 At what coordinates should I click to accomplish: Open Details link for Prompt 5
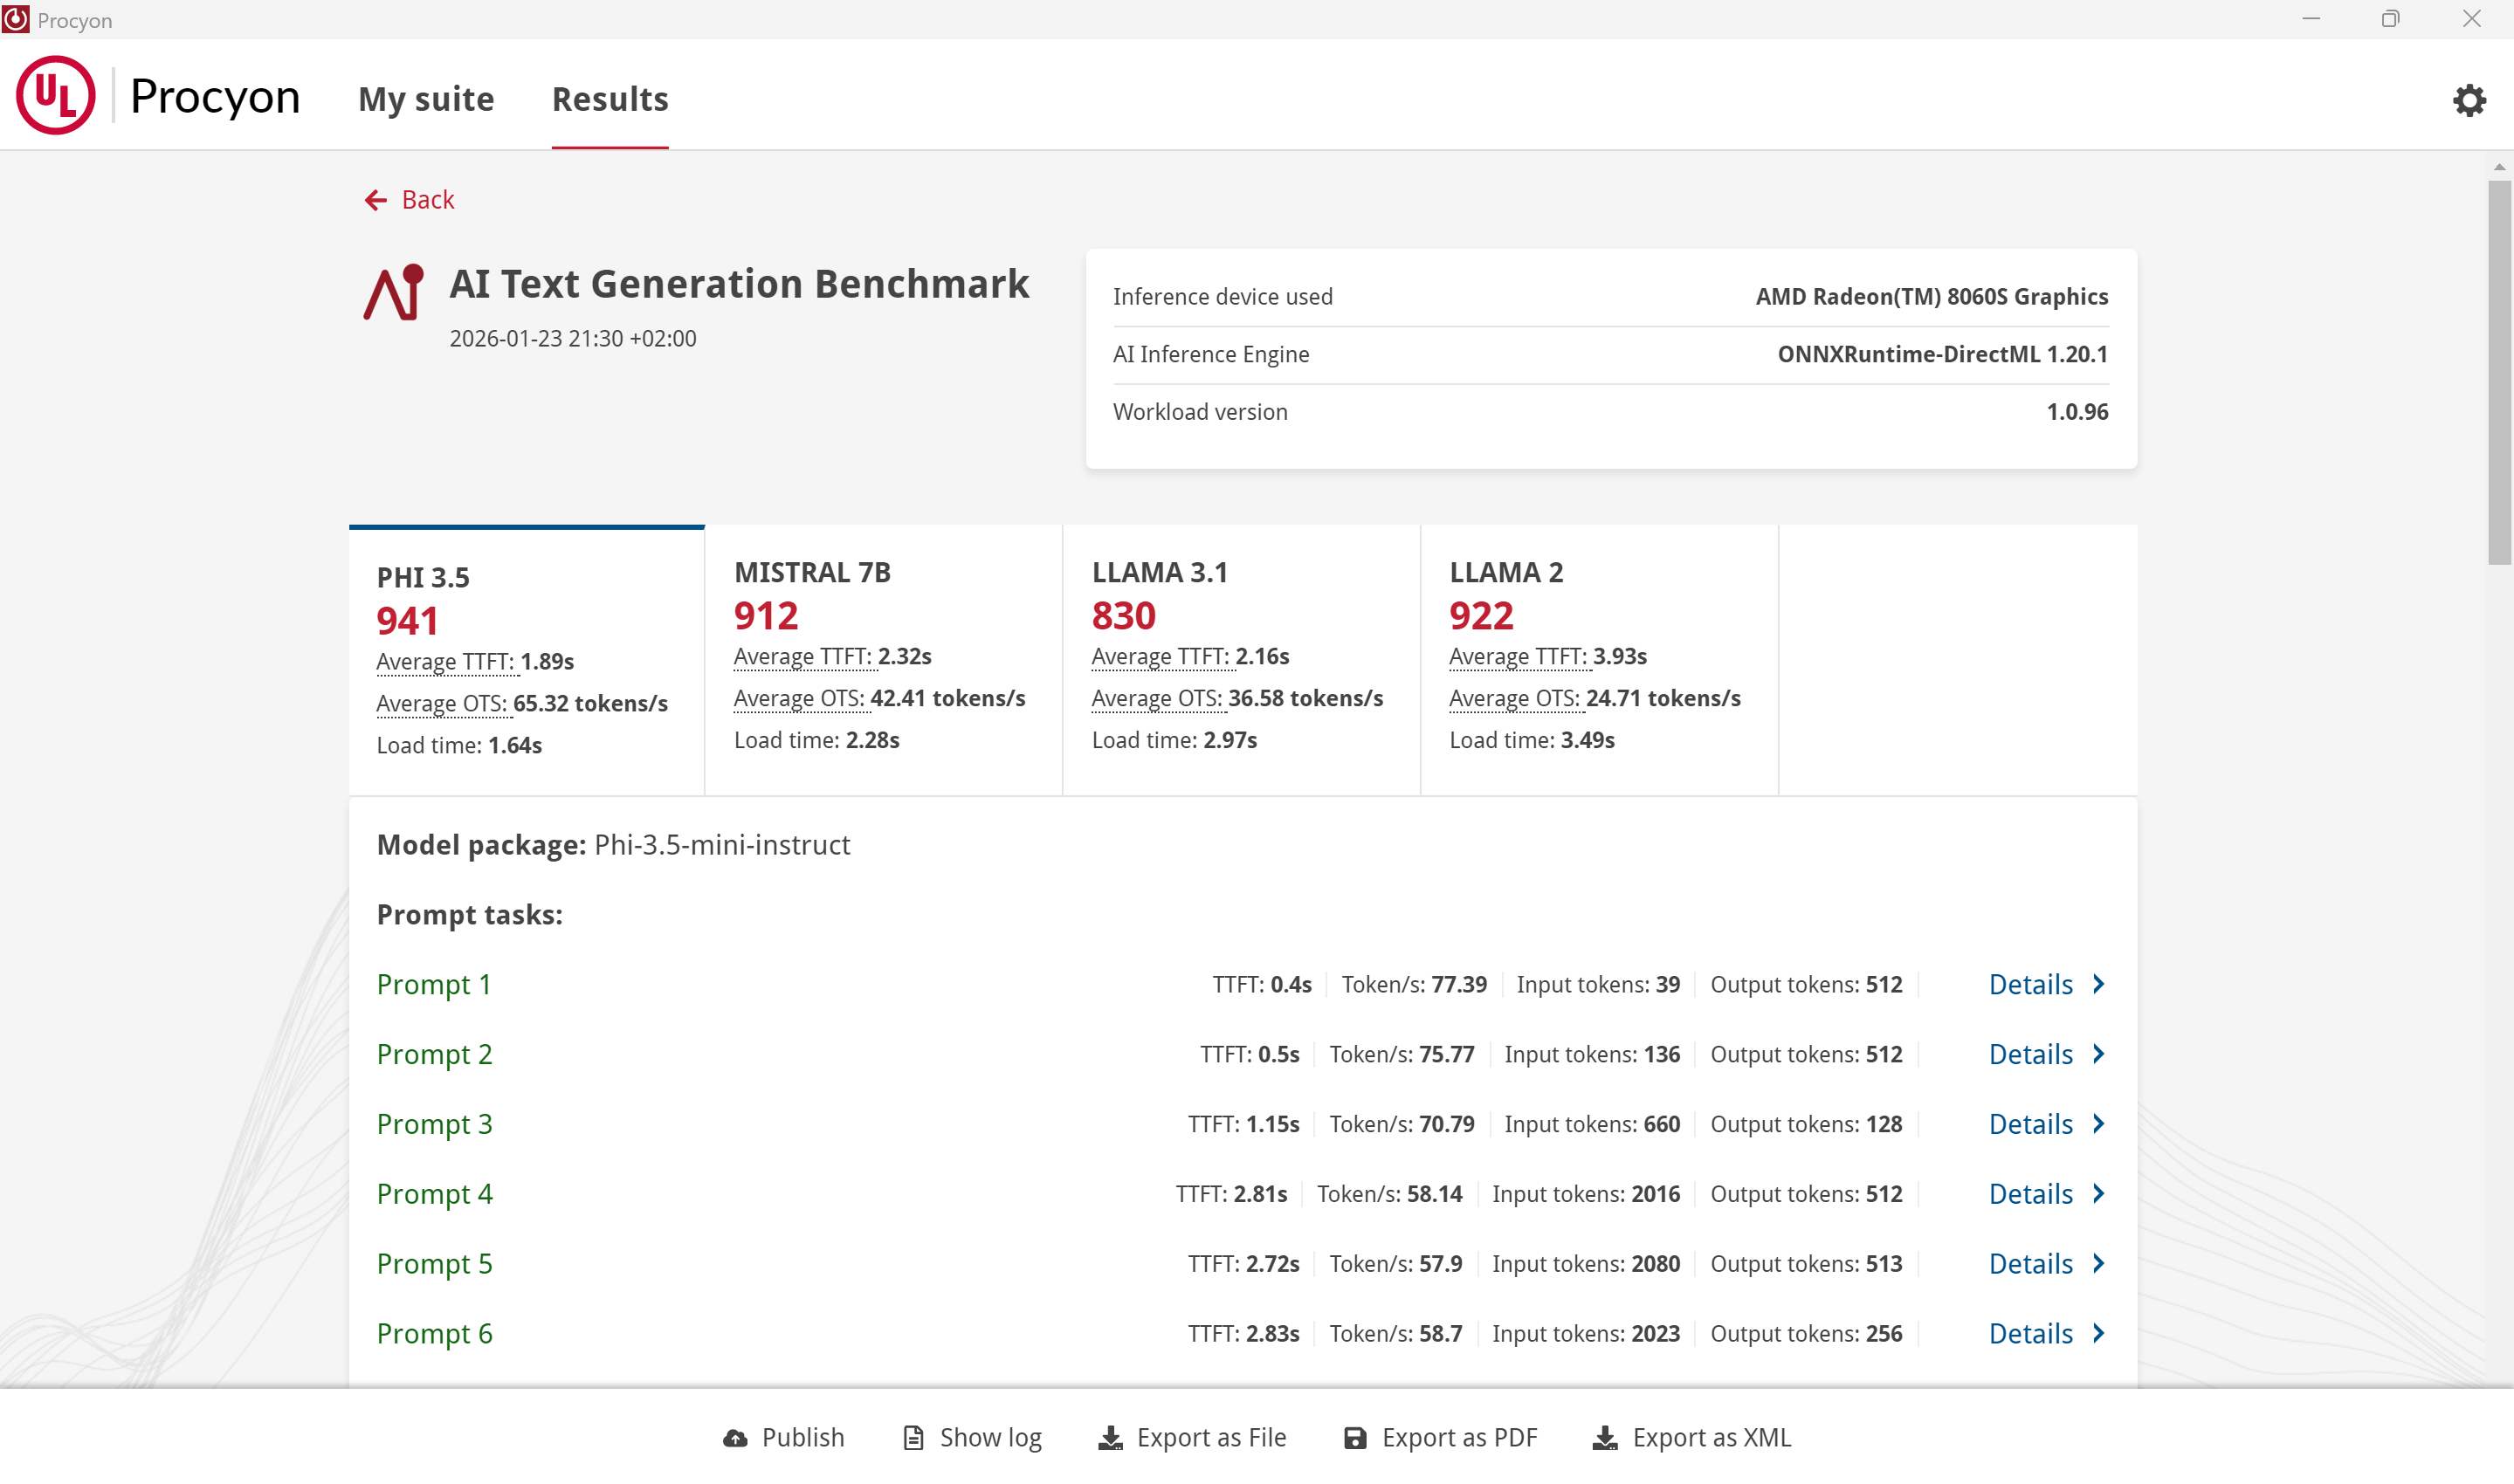click(x=2031, y=1264)
